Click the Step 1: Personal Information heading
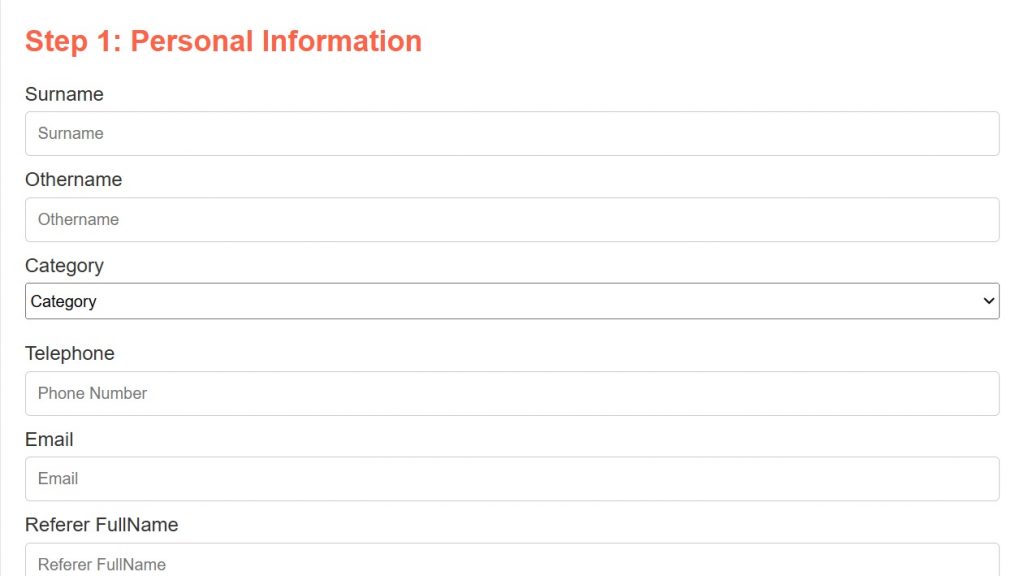The width and height of the screenshot is (1024, 576). click(222, 41)
